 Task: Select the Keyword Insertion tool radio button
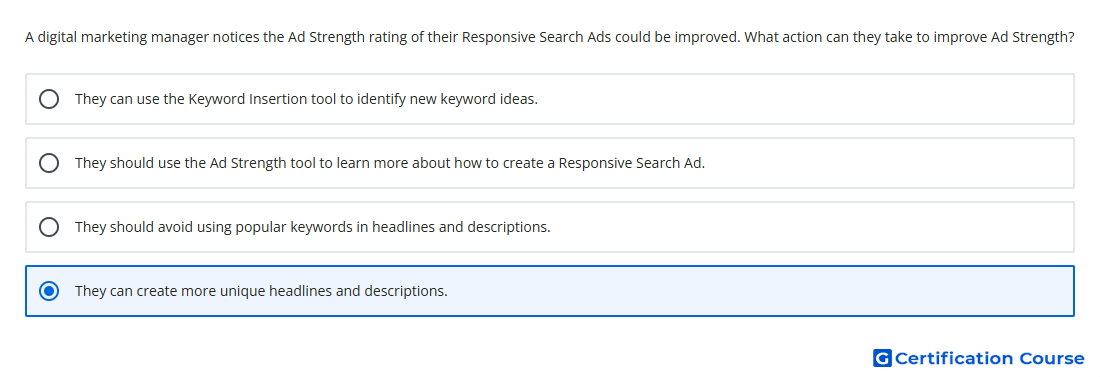(x=49, y=99)
